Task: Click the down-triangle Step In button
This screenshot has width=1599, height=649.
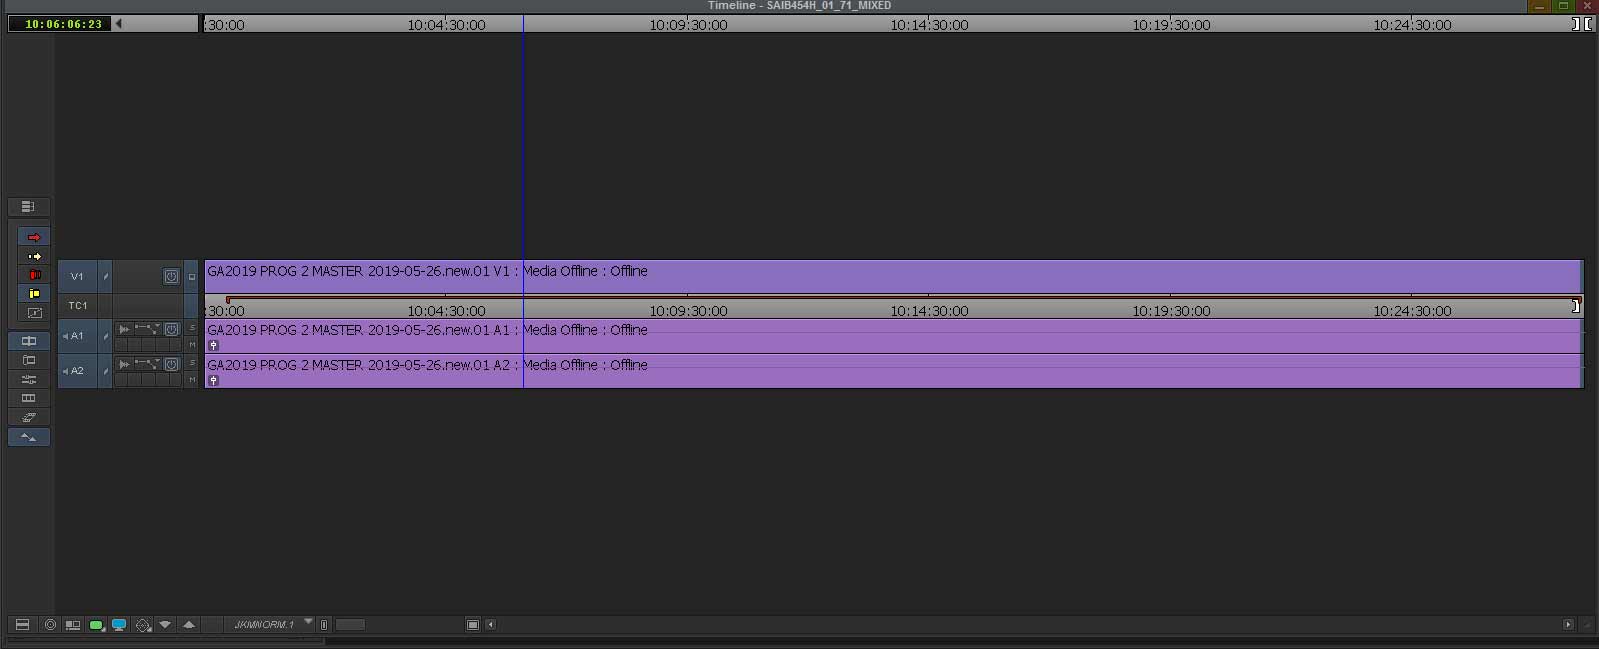Action: point(165,625)
